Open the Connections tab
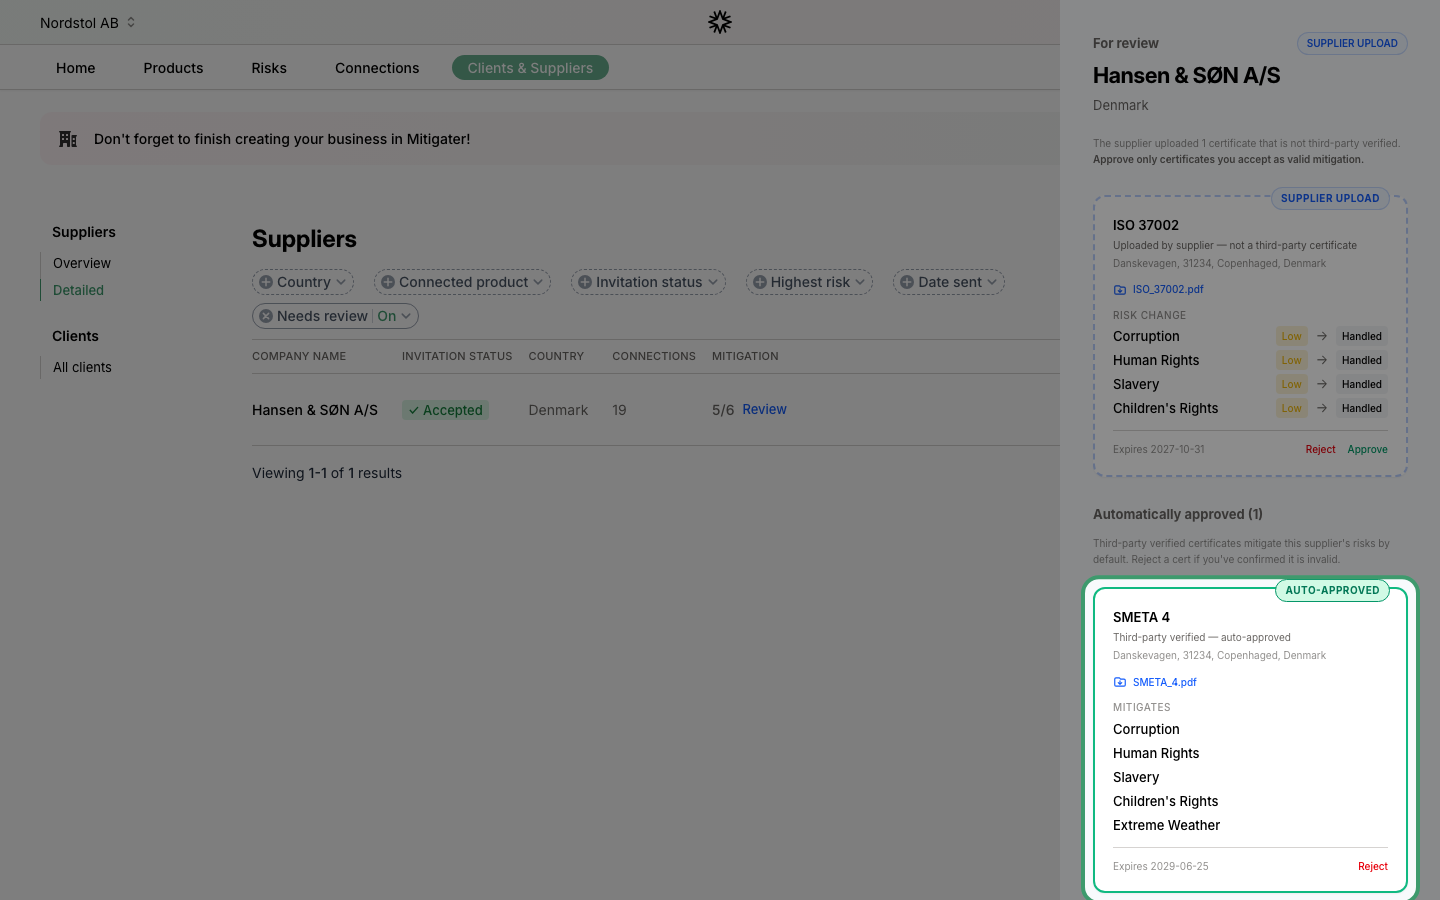 coord(377,68)
